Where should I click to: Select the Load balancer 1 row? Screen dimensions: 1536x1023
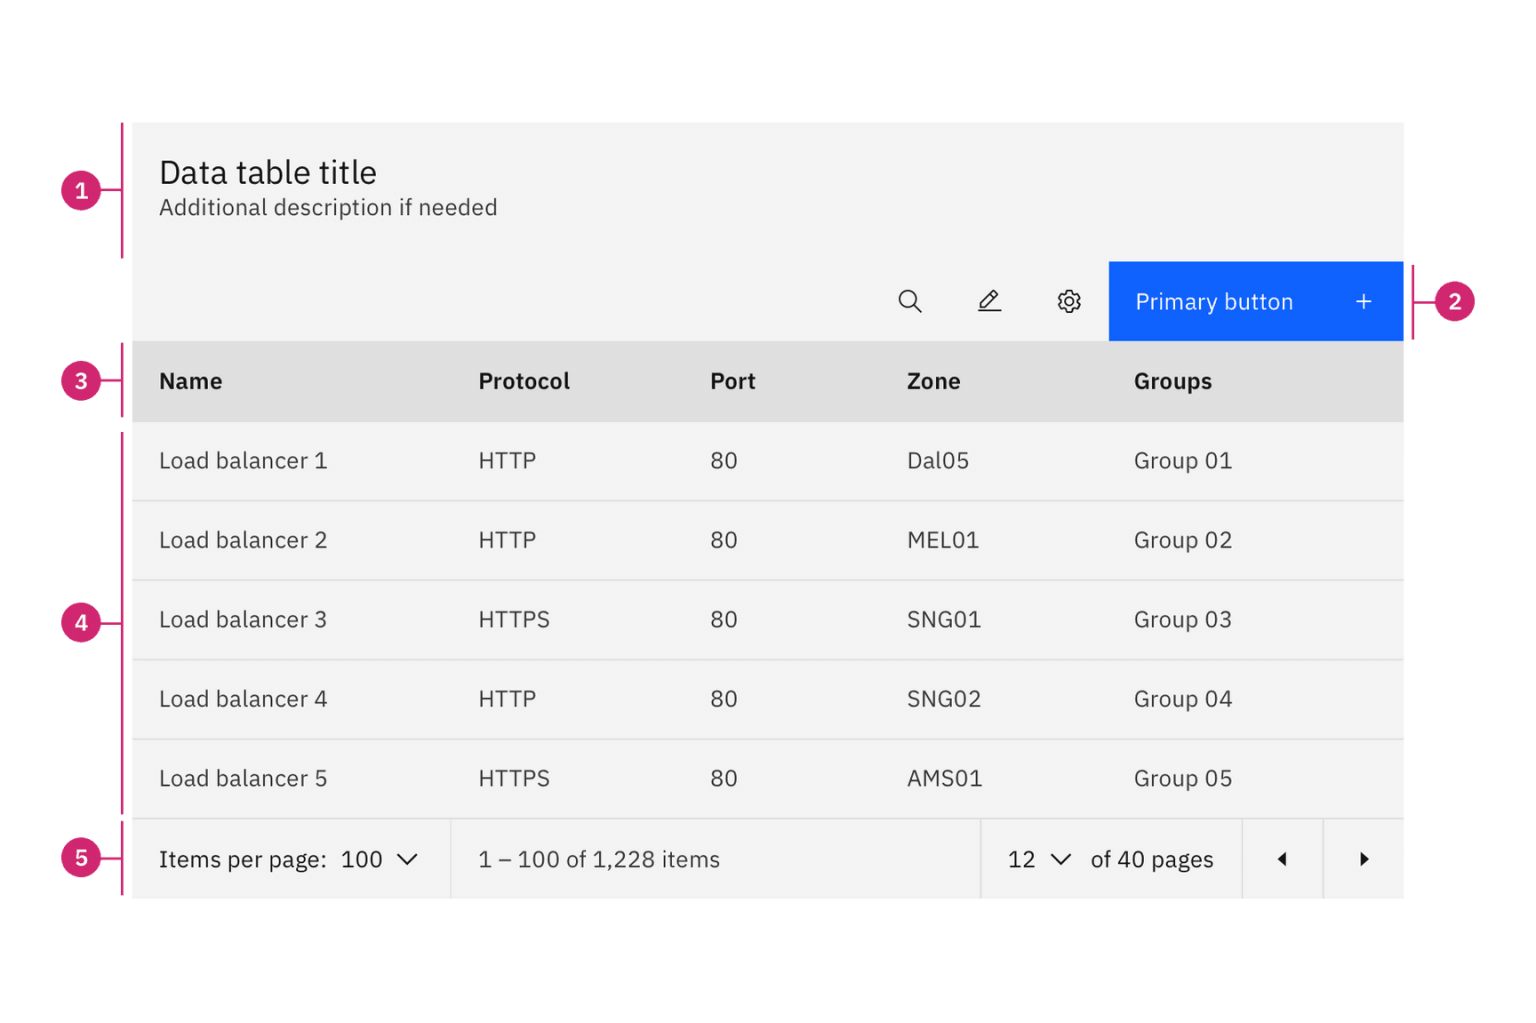point(243,460)
